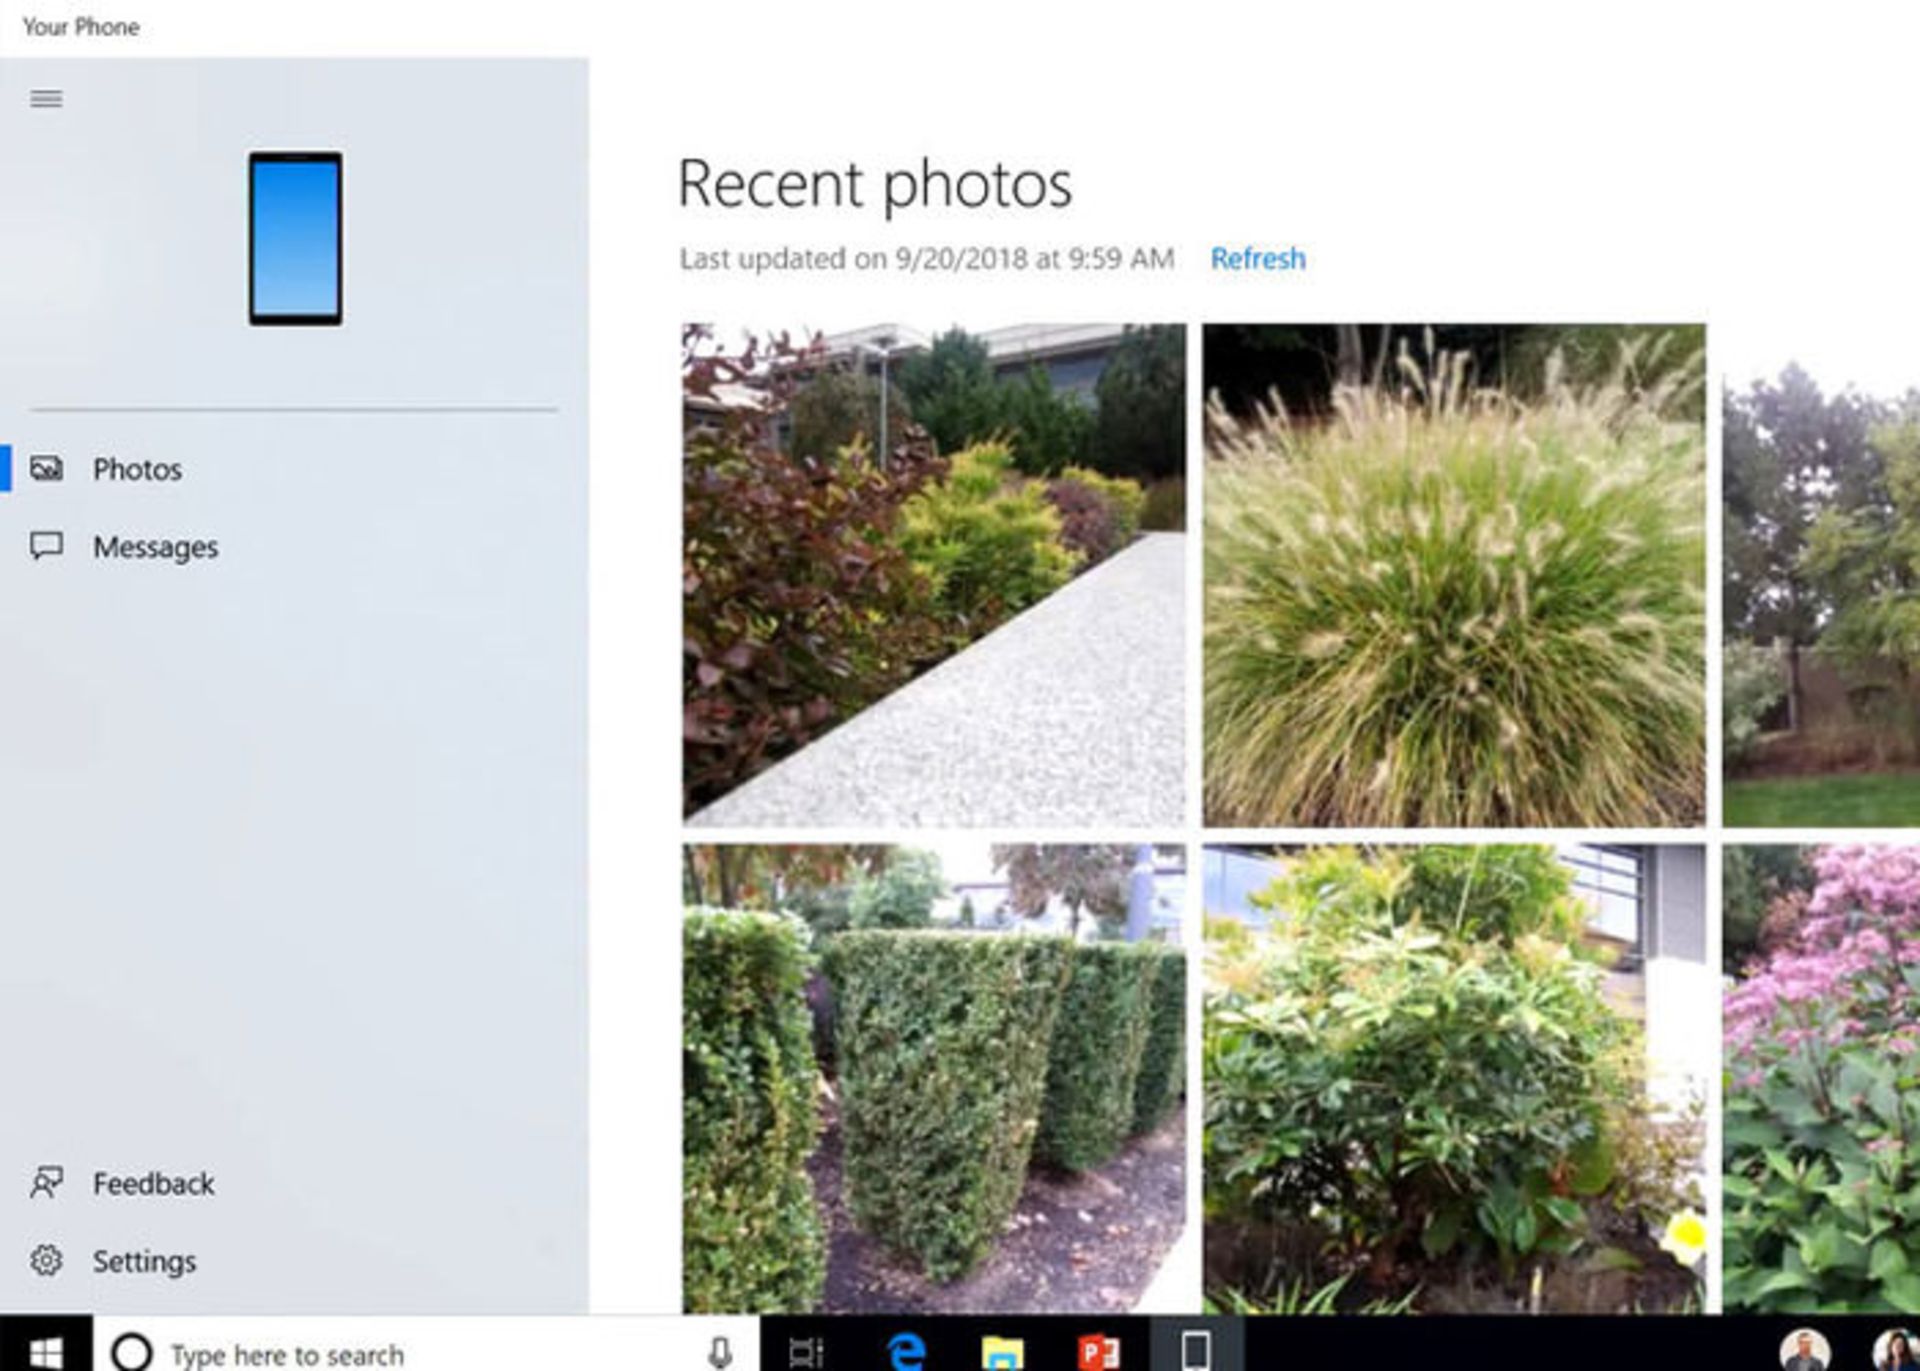
Task: Click the phone device icon
Action: pos(295,240)
